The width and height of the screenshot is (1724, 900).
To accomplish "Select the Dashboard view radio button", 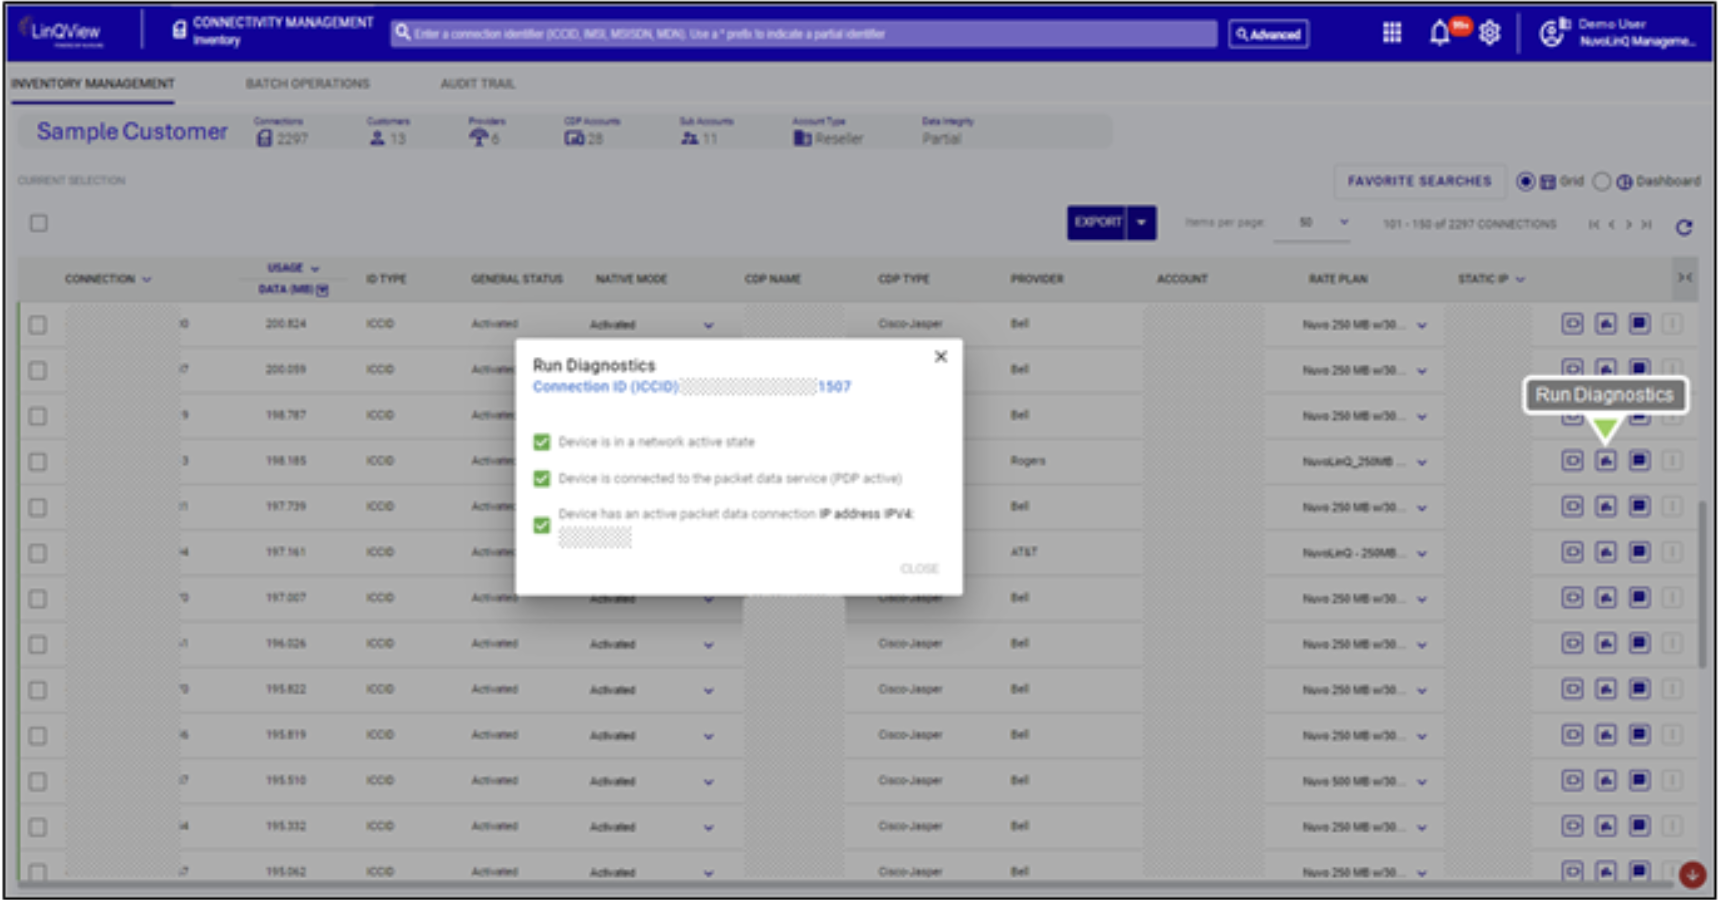I will (1602, 181).
